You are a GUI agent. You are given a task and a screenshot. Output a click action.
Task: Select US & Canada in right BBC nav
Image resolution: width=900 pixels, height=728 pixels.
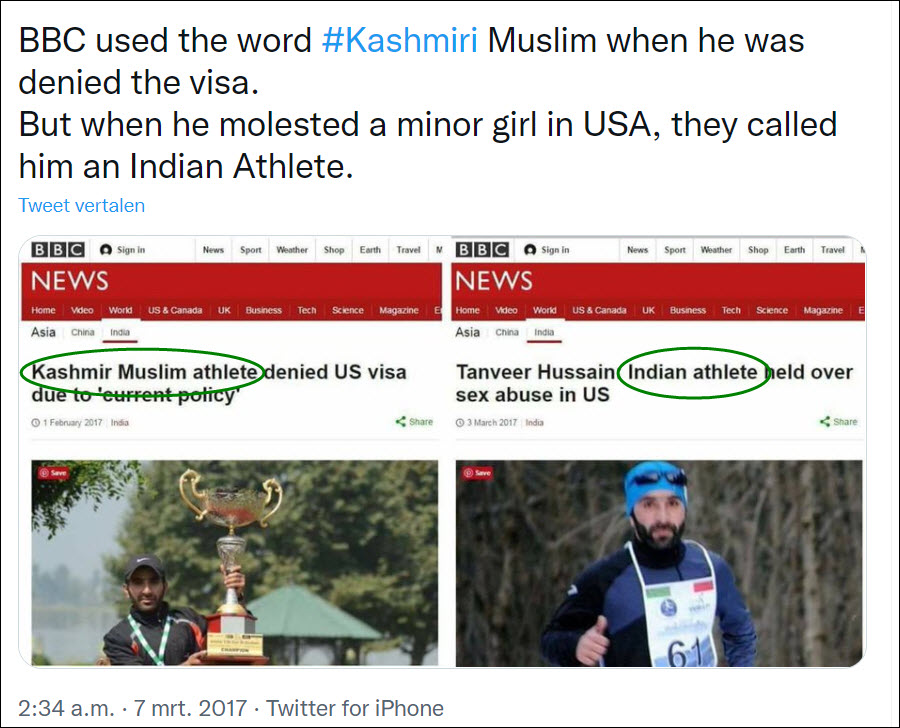pyautogui.click(x=598, y=310)
